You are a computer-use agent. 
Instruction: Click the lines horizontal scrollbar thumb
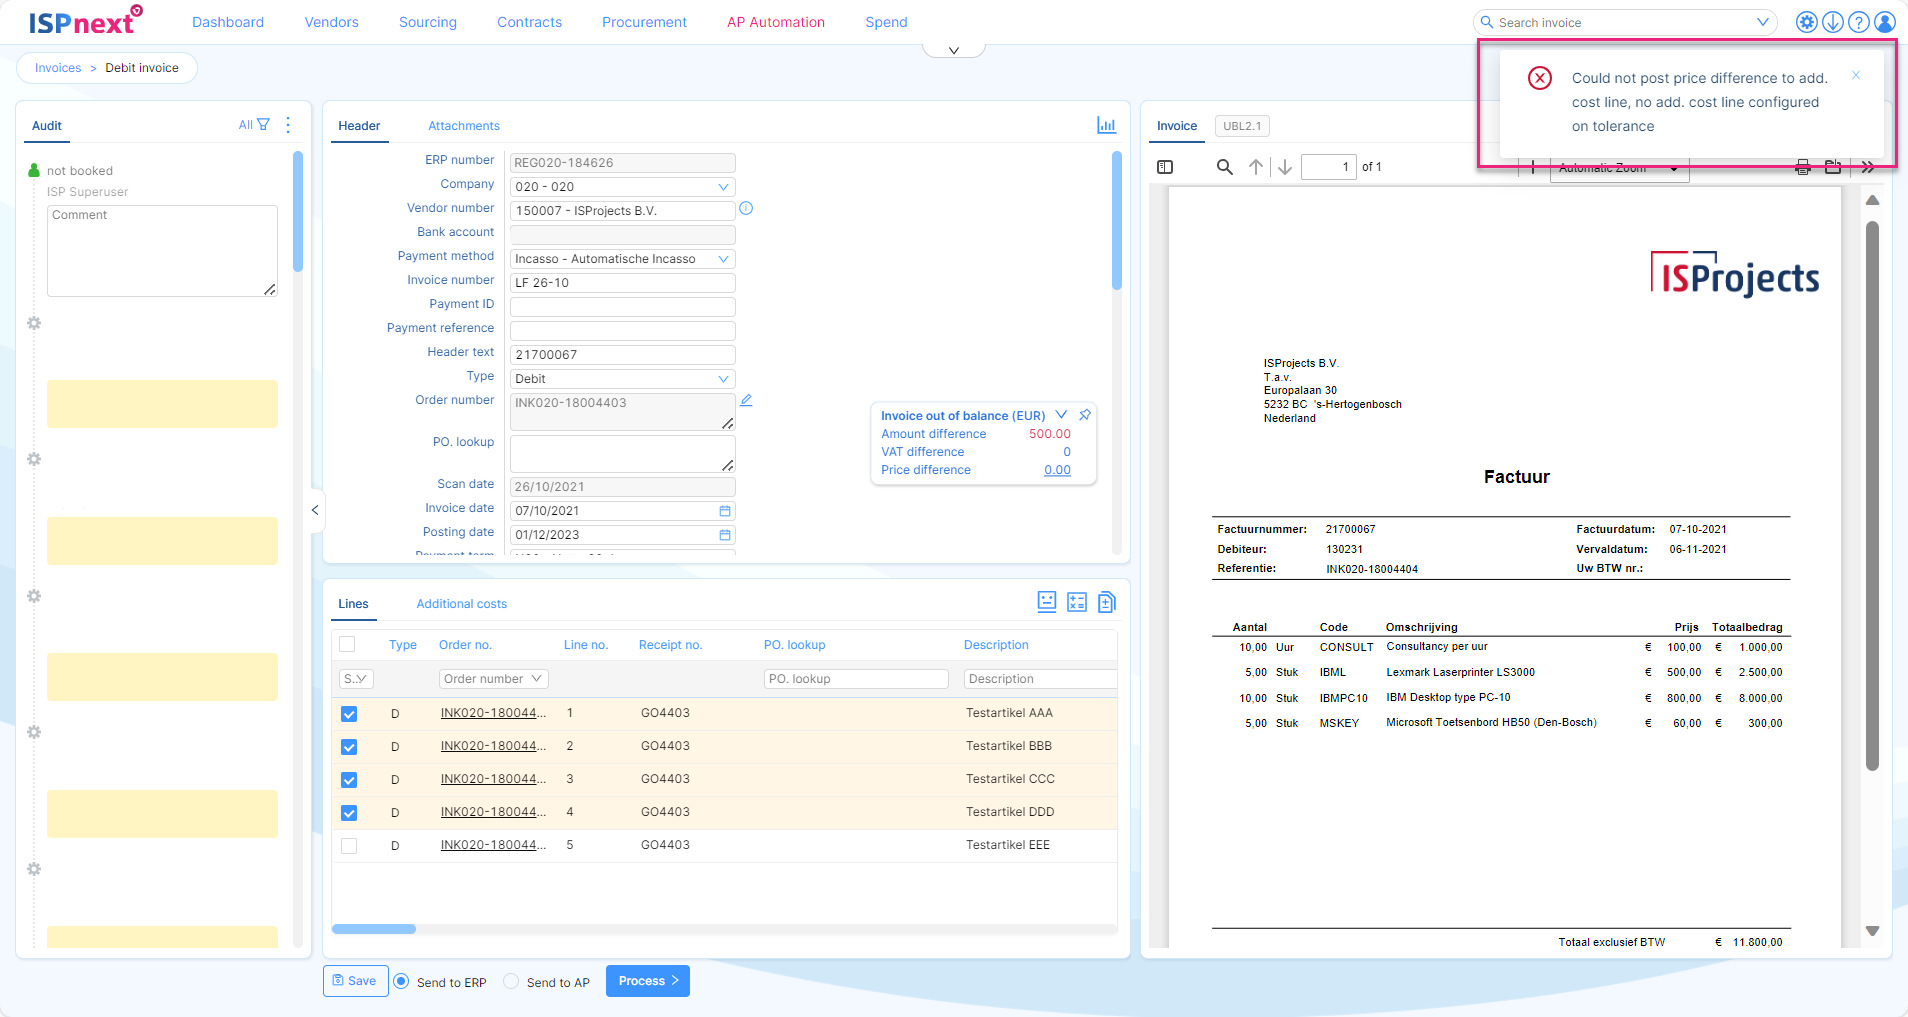tap(374, 929)
